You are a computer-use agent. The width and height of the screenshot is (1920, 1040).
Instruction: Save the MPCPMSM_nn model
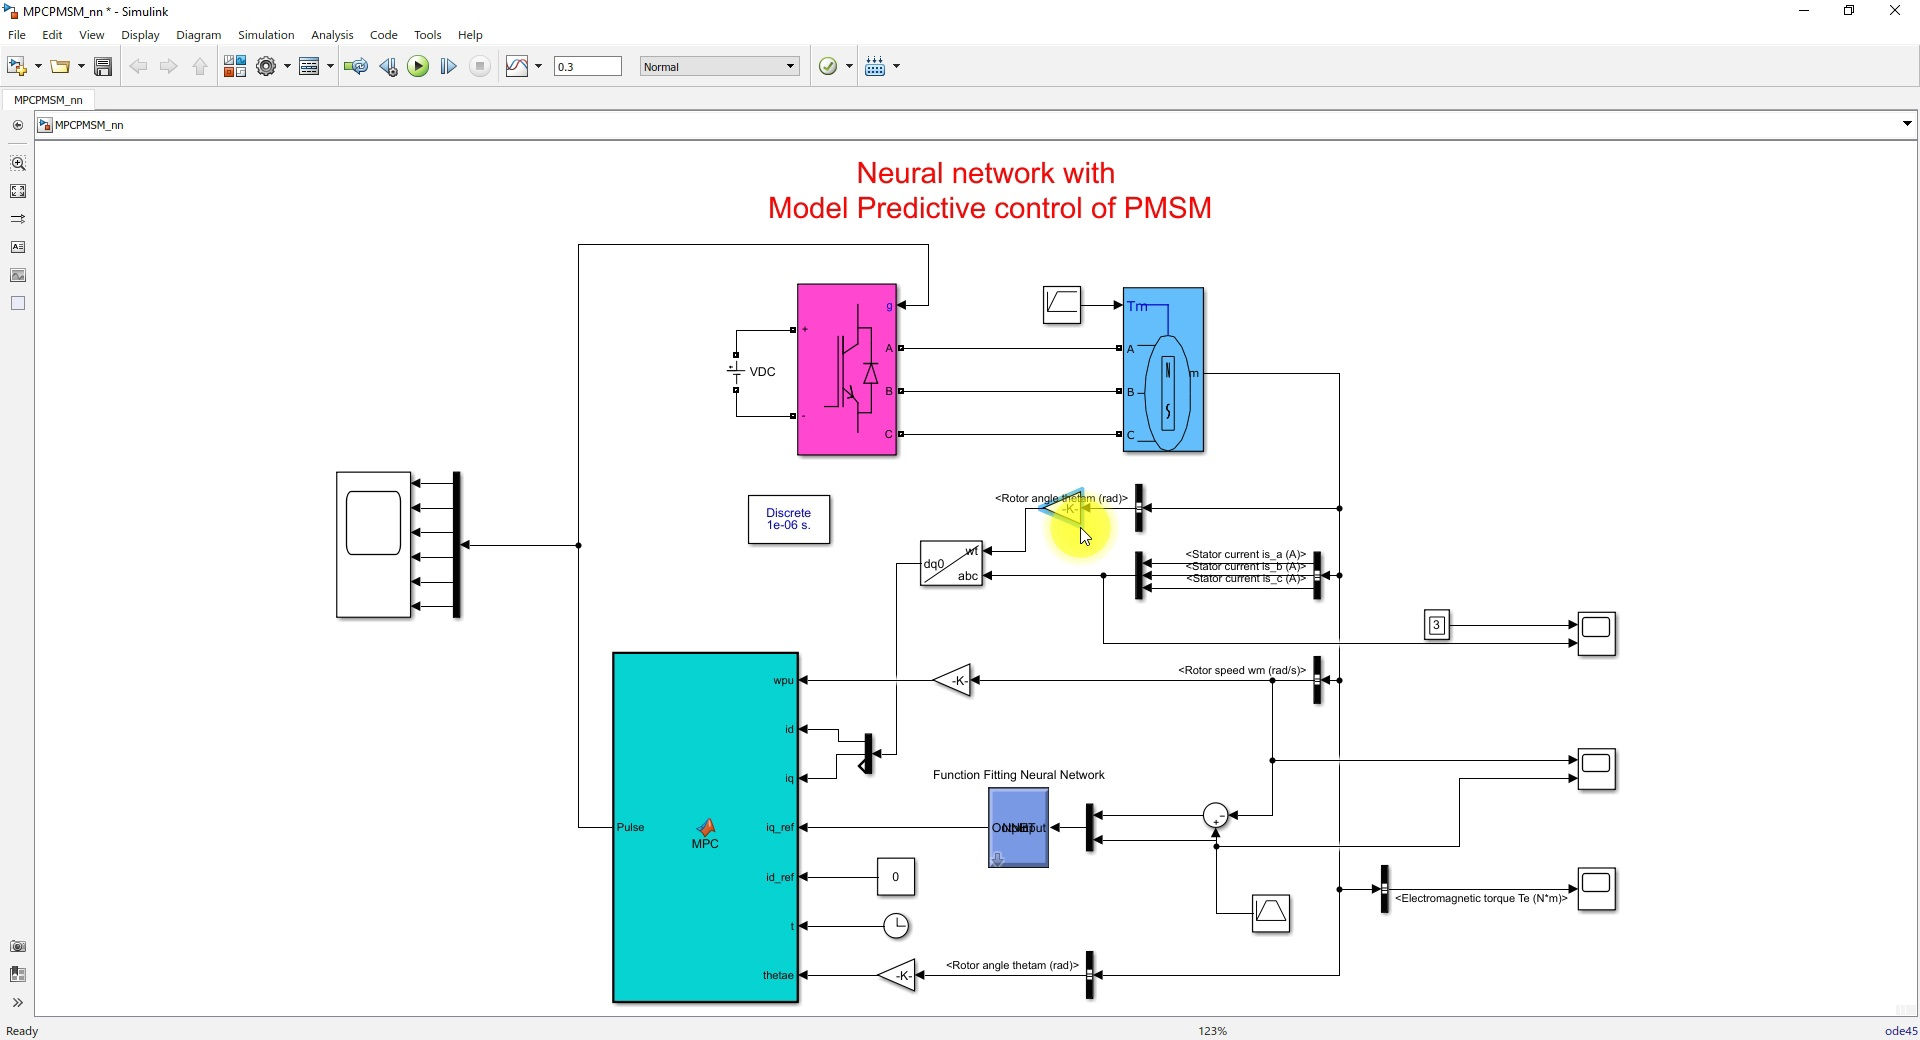(x=103, y=66)
